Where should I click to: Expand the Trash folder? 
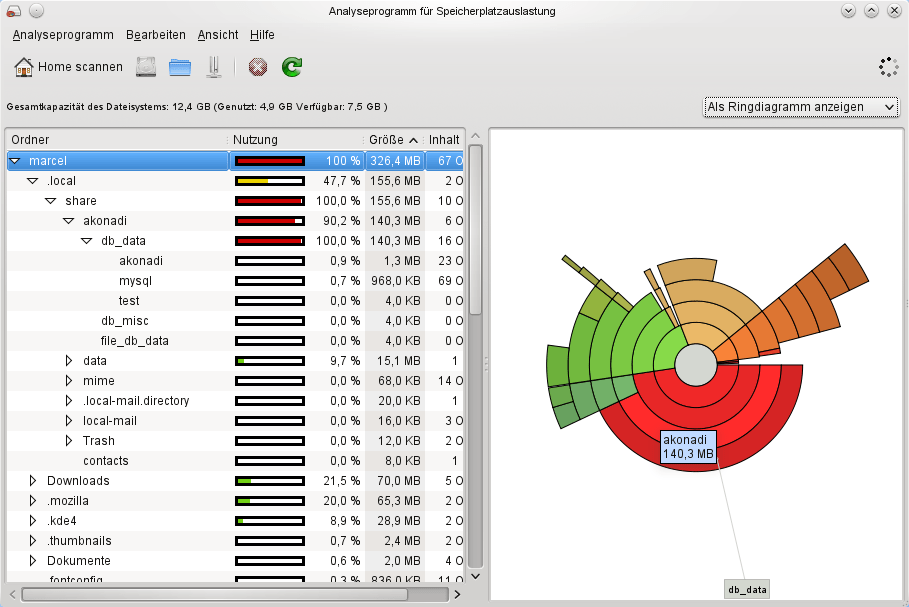tap(69, 441)
